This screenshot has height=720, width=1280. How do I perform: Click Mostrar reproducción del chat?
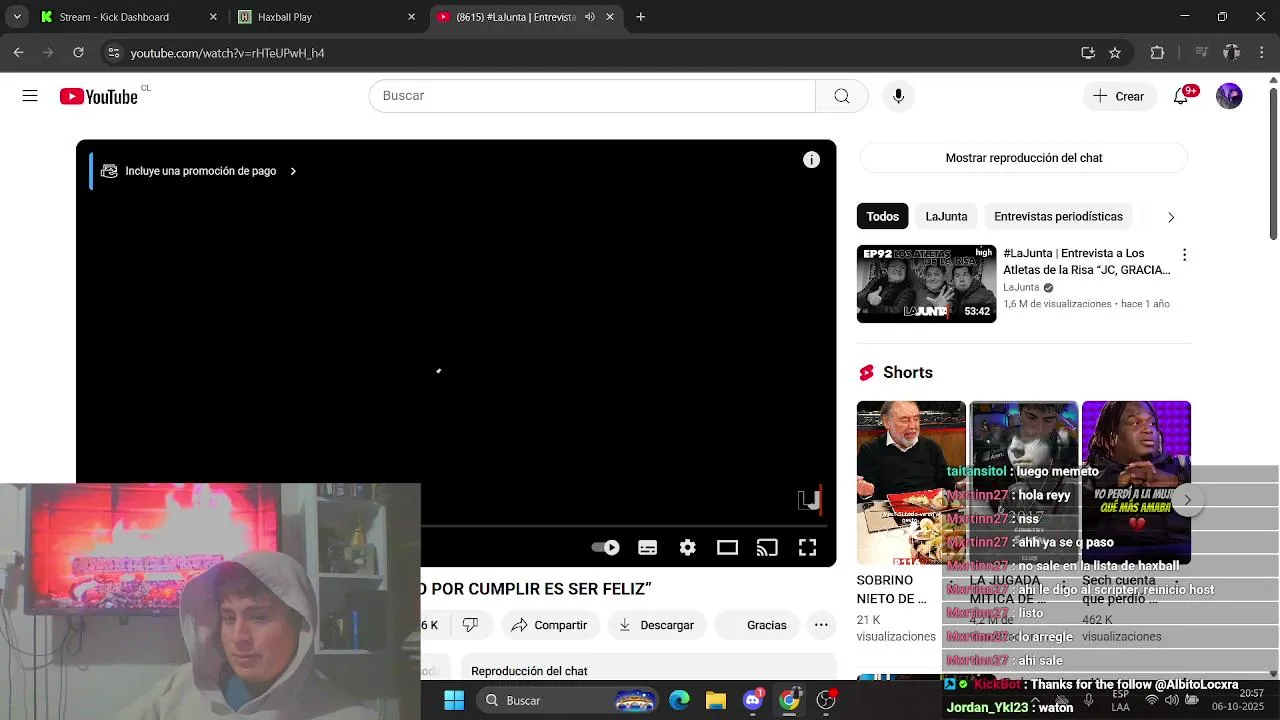[x=1024, y=158]
